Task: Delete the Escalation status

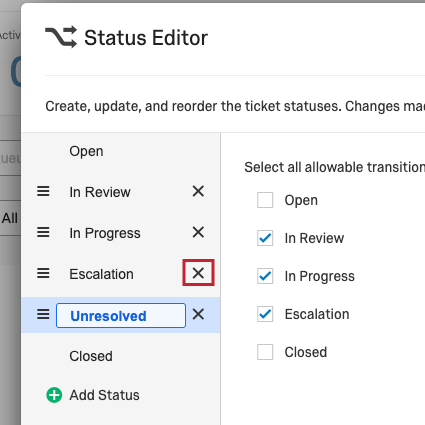Action: pos(198,273)
